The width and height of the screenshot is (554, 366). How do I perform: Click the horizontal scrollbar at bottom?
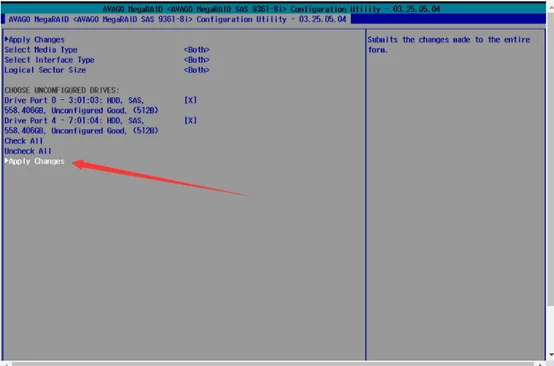point(272,364)
